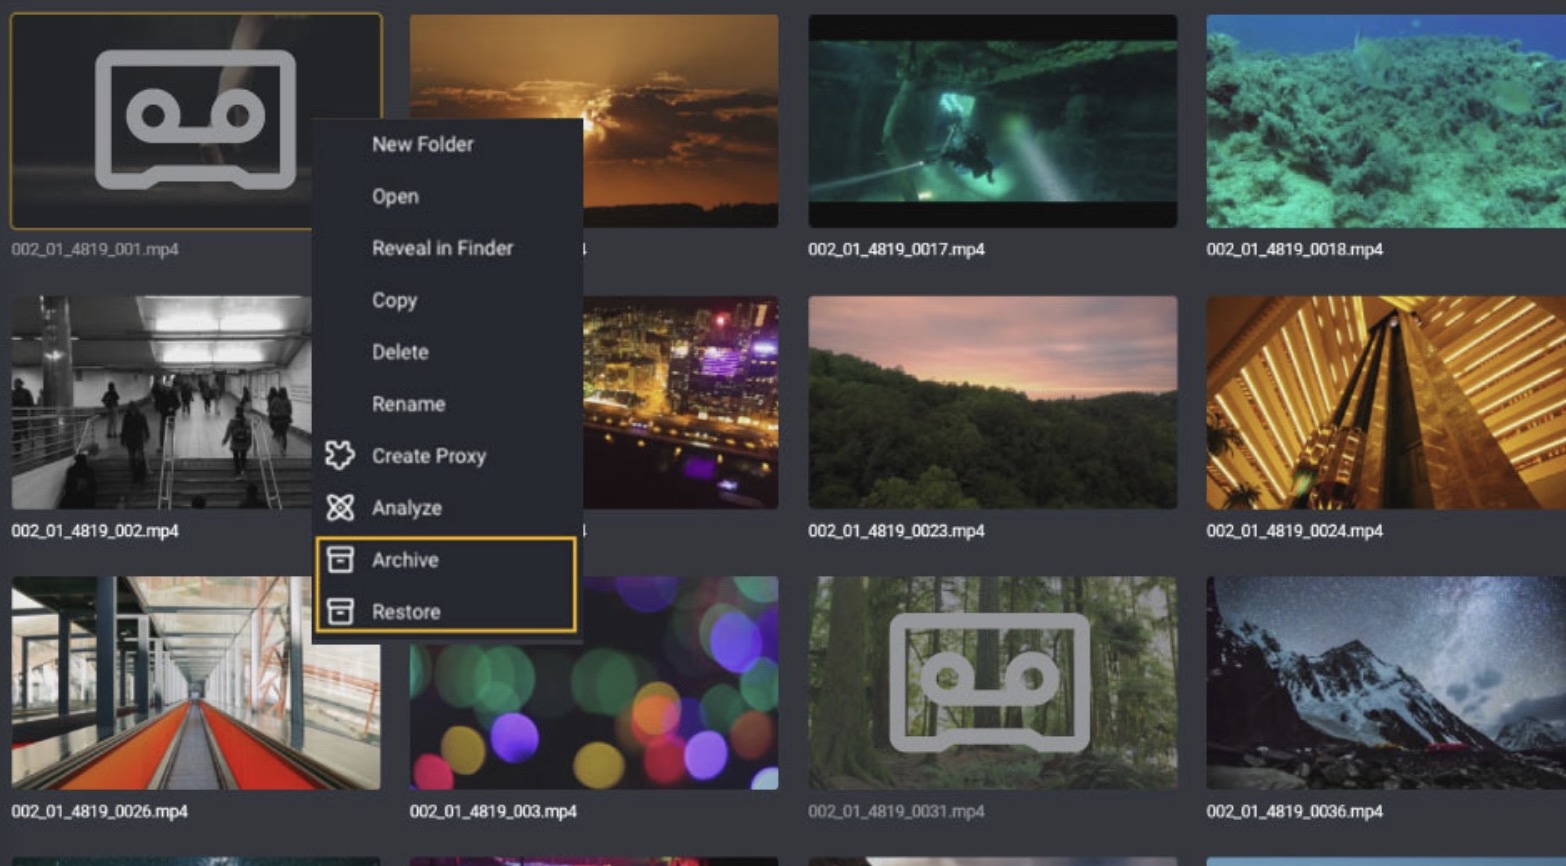The width and height of the screenshot is (1566, 866).
Task: Click the Archive box icon
Action: coord(340,560)
